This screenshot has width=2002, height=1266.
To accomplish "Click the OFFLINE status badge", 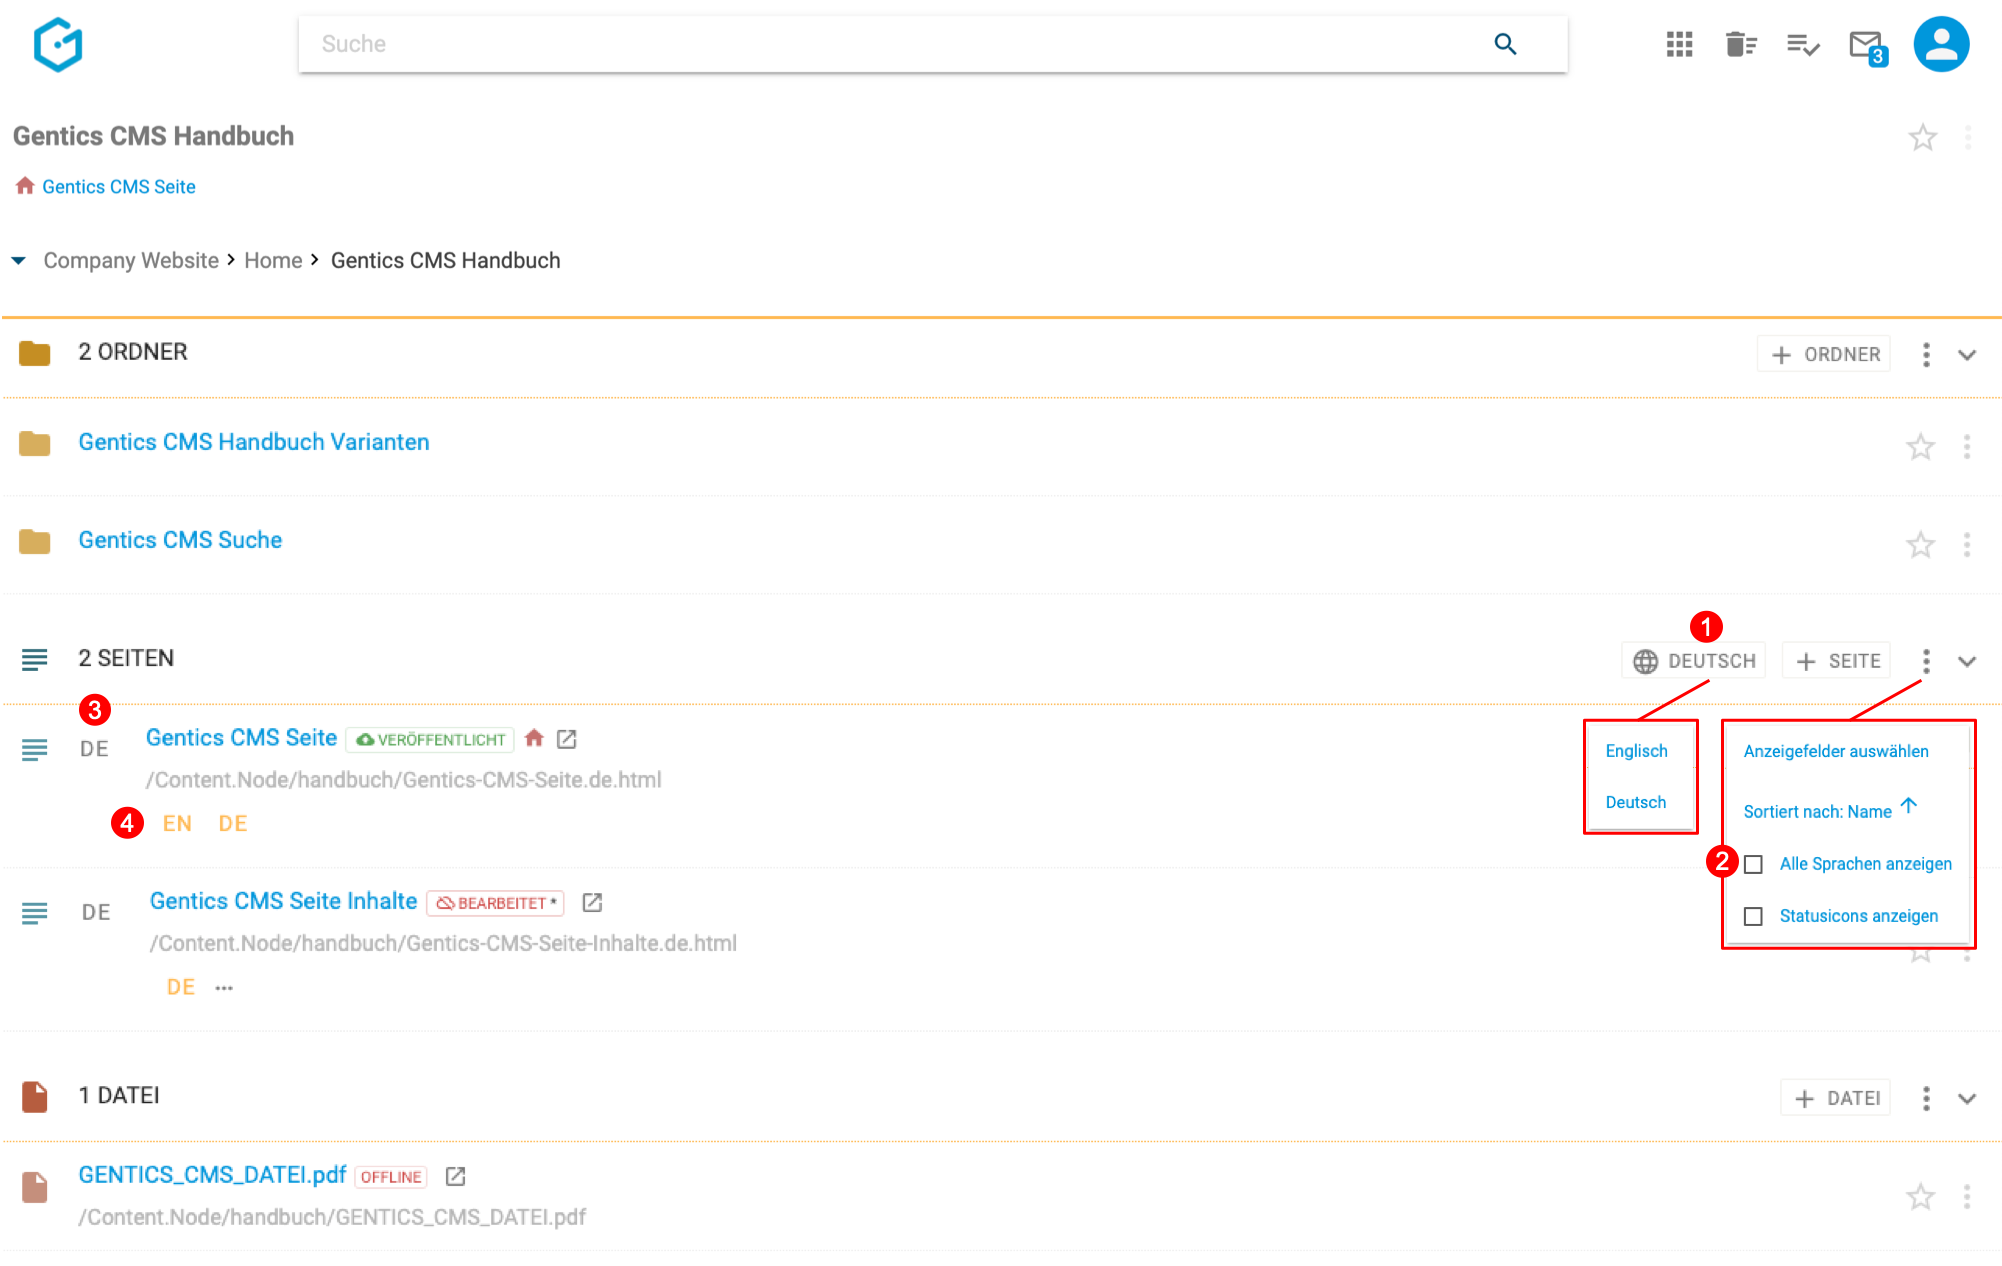I will (391, 1177).
